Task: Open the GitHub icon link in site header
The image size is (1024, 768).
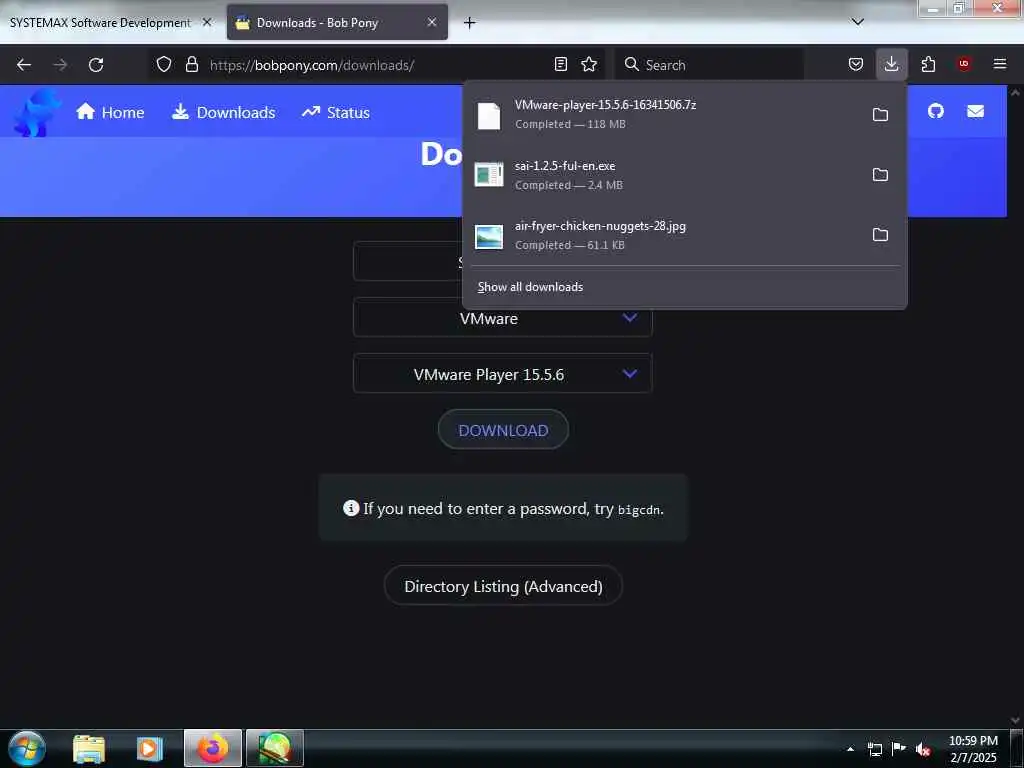Action: (936, 112)
